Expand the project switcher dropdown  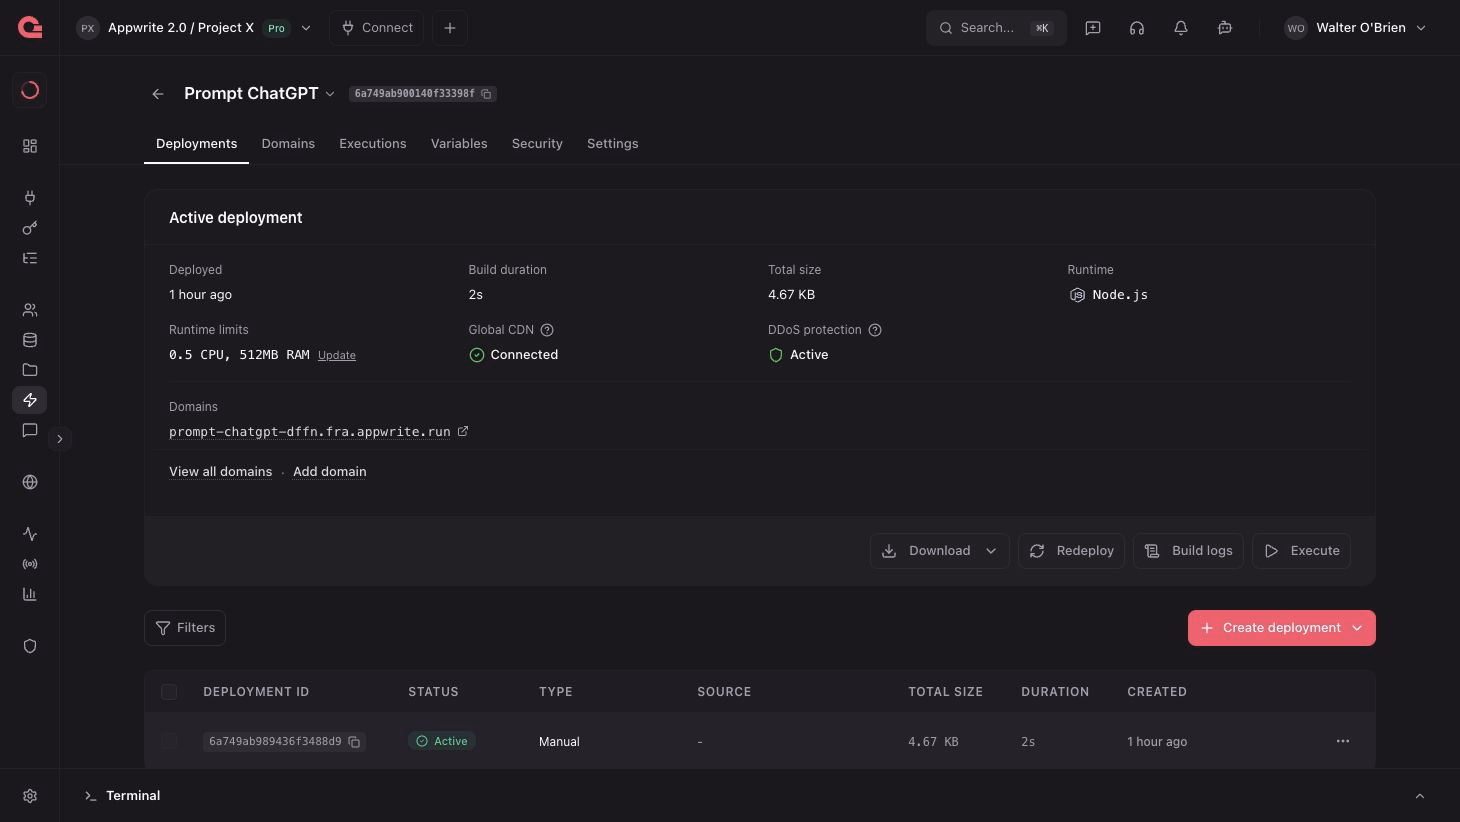click(306, 28)
